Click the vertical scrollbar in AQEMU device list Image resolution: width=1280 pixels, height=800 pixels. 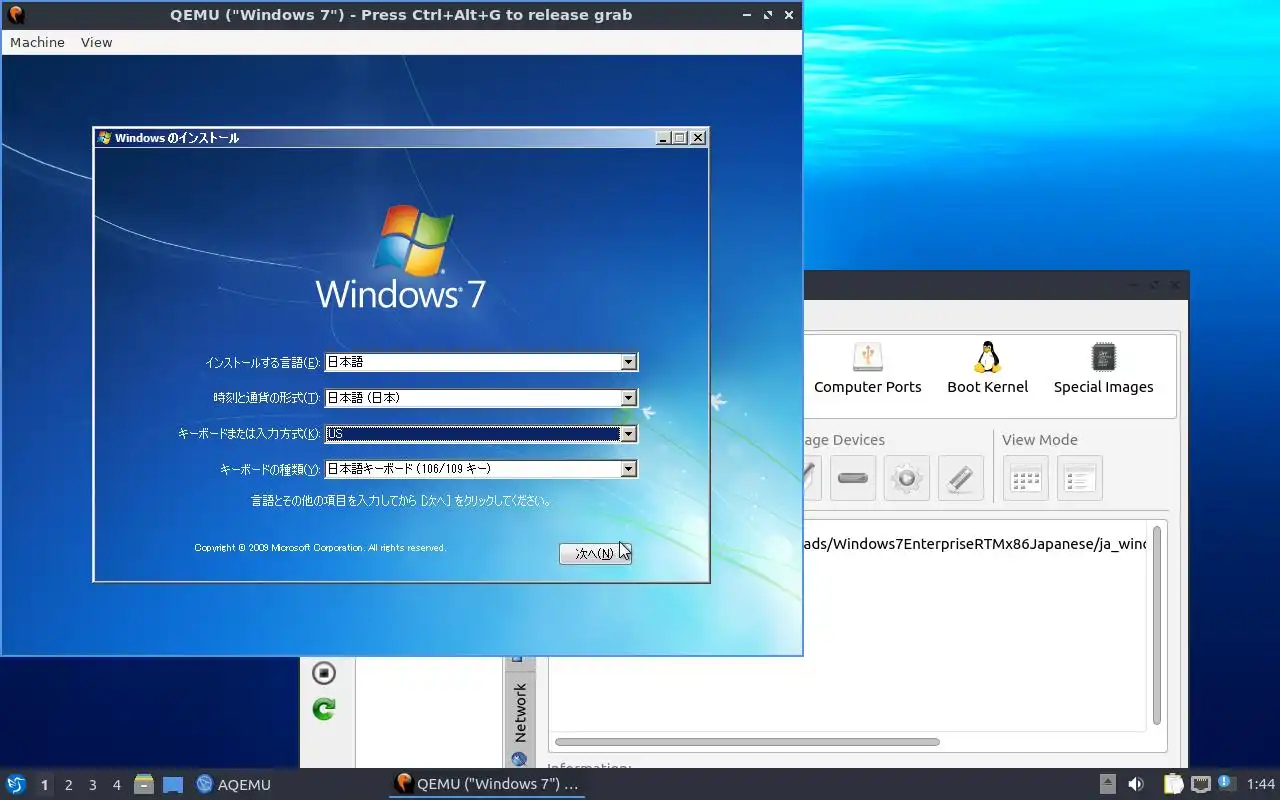[1157, 625]
